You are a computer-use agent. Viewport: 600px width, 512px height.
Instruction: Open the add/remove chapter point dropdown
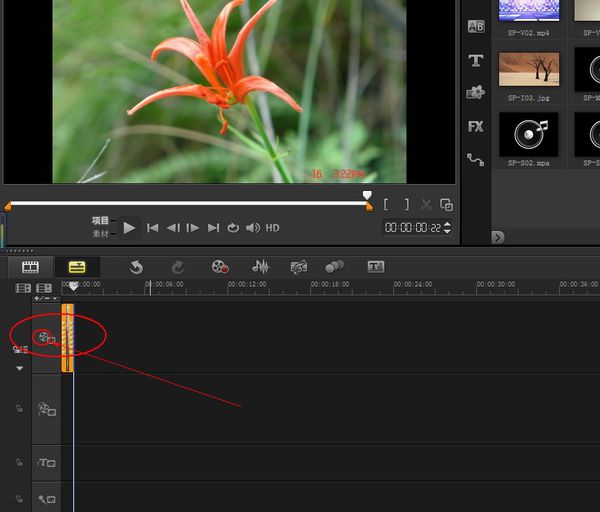46,298
